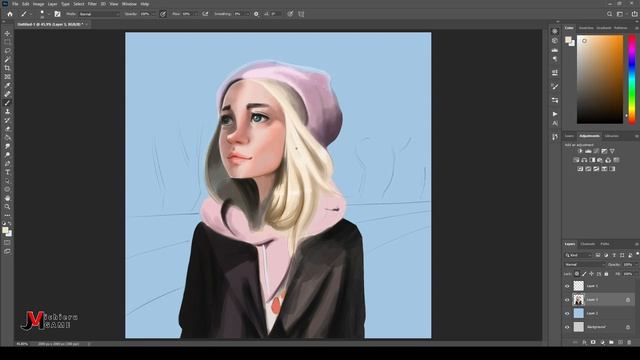Toggle pressure for opacity icon
Image resolution: width=640 pixels, height=360 pixels.
point(163,14)
